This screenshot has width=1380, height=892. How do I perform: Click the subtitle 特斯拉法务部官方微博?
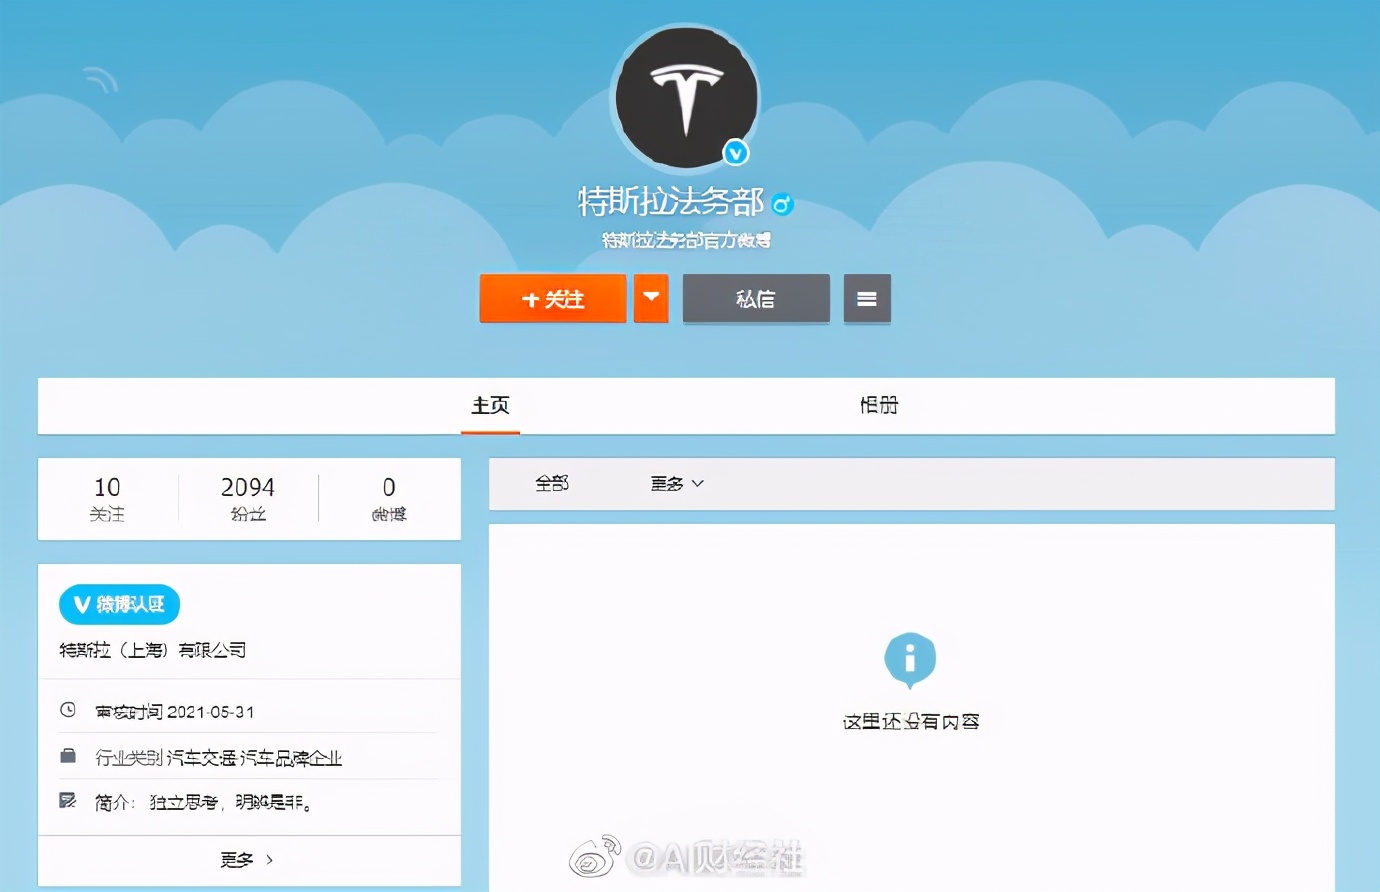(686, 240)
